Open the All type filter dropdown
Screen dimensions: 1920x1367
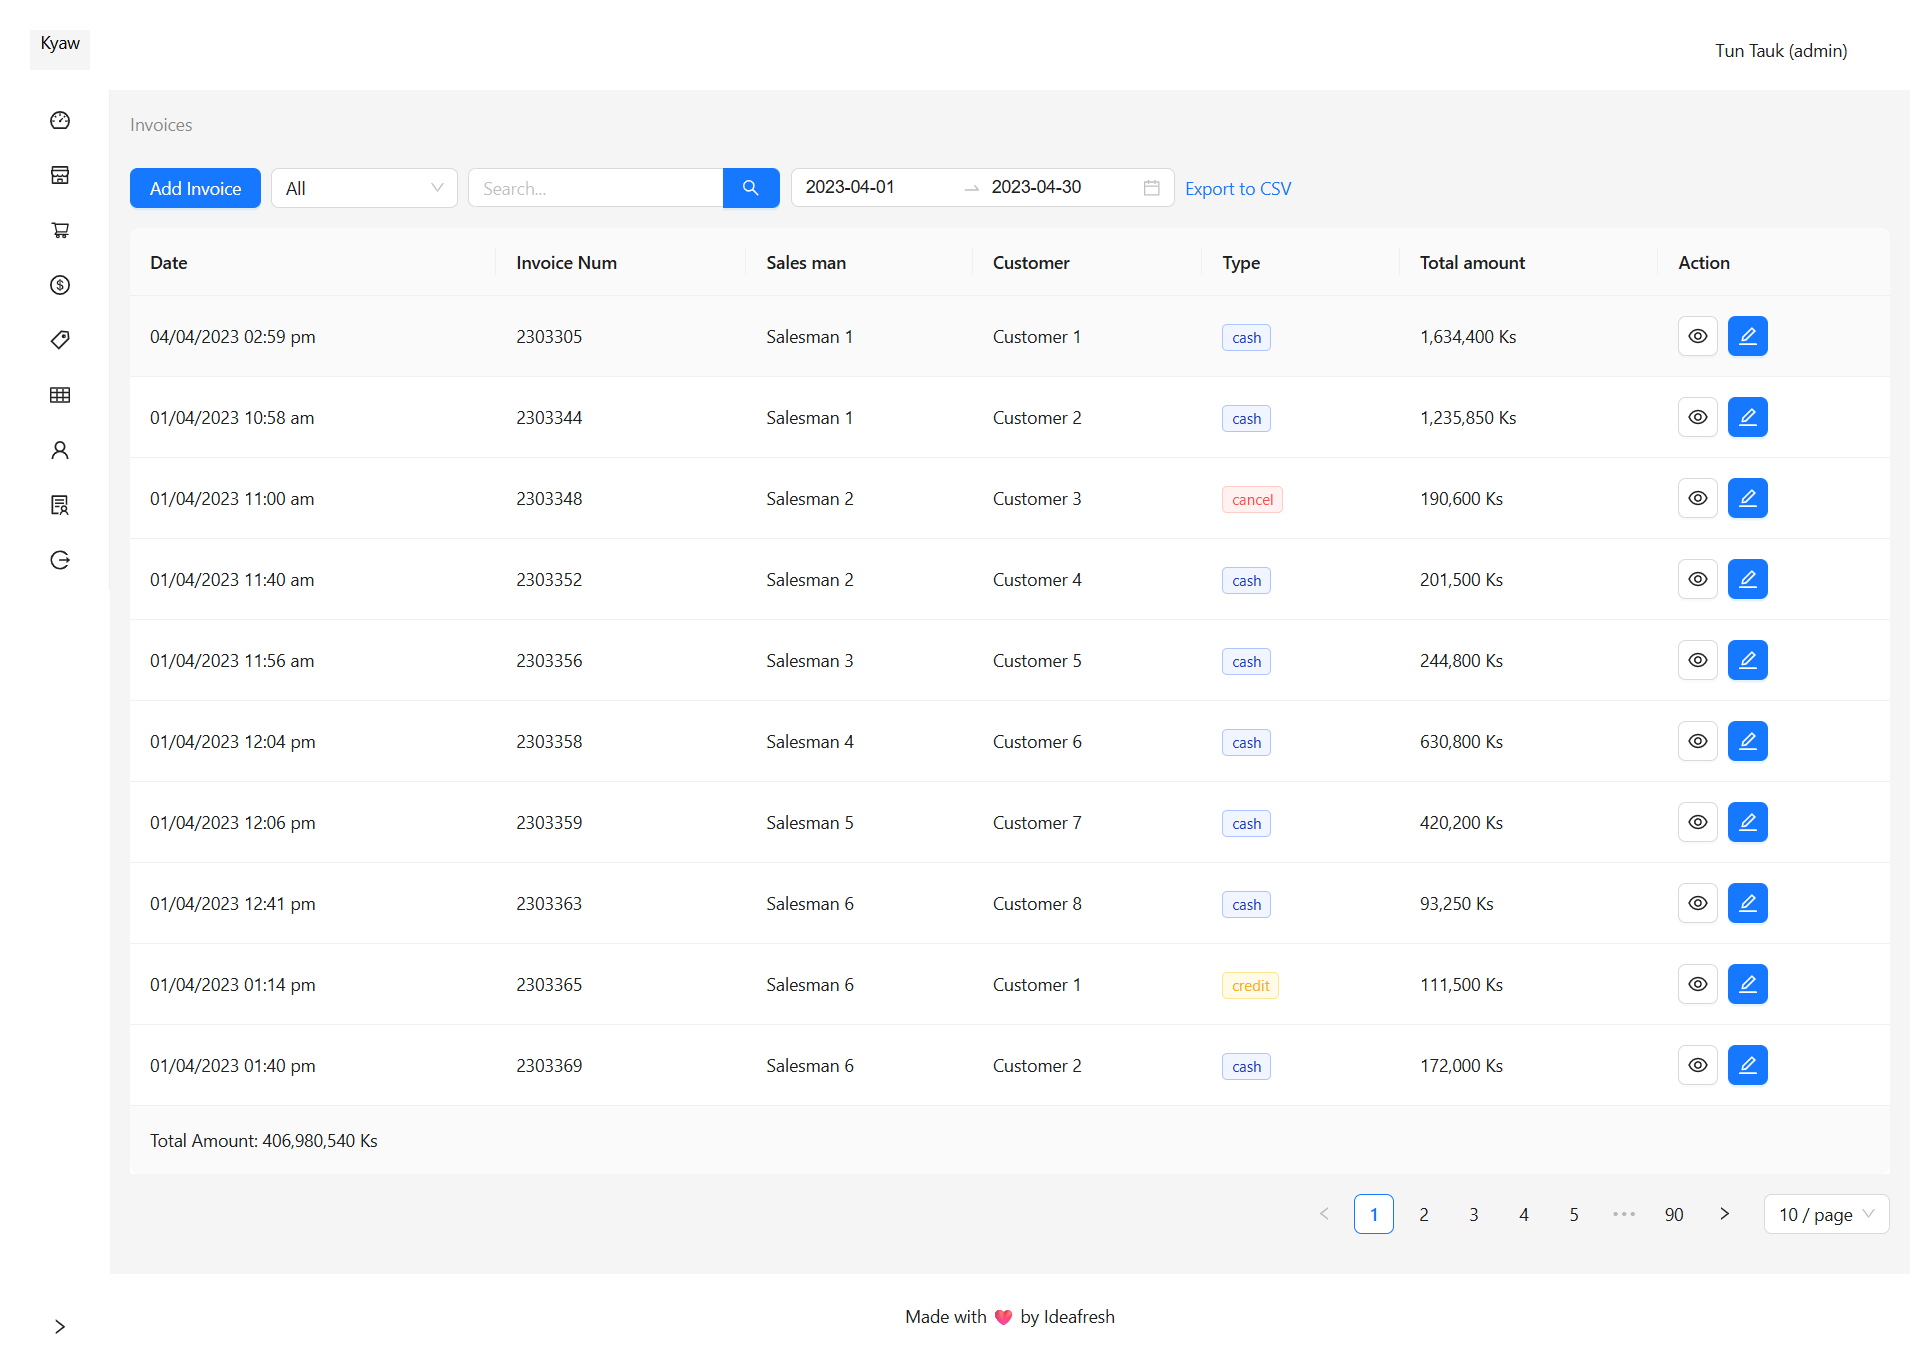[363, 188]
